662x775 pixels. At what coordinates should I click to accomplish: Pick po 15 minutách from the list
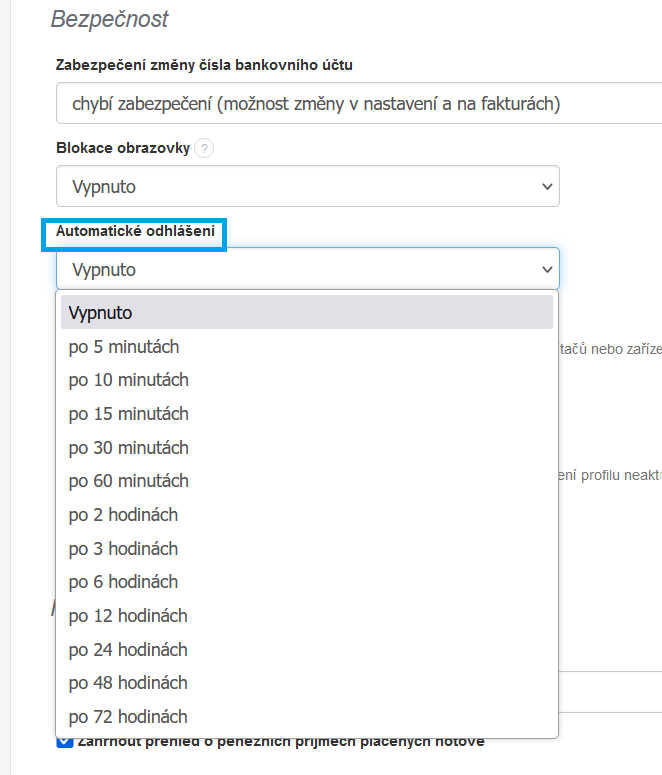click(x=307, y=414)
